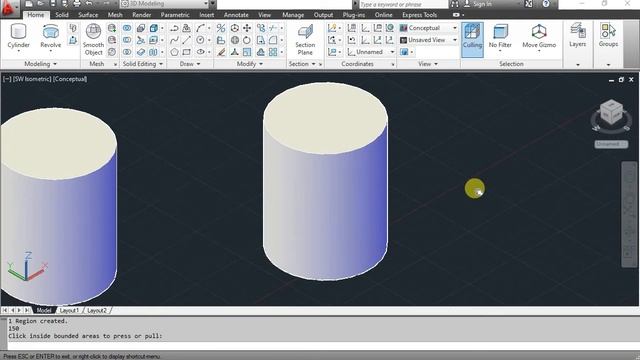The width and height of the screenshot is (640, 360).
Task: Click the Smooth Object mesh tool
Action: pyautogui.click(x=93, y=40)
